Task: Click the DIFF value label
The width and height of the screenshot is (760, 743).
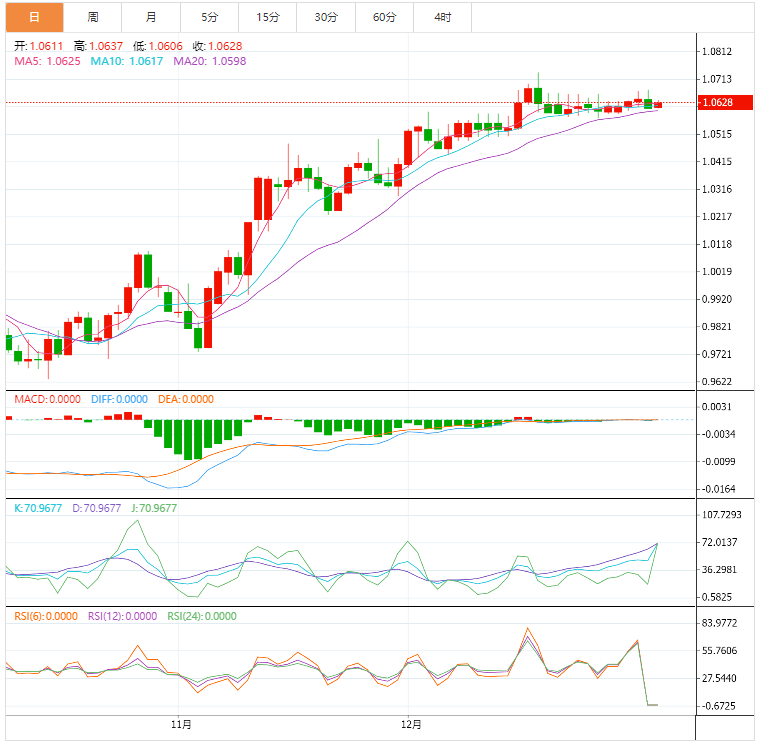Action: click(119, 399)
